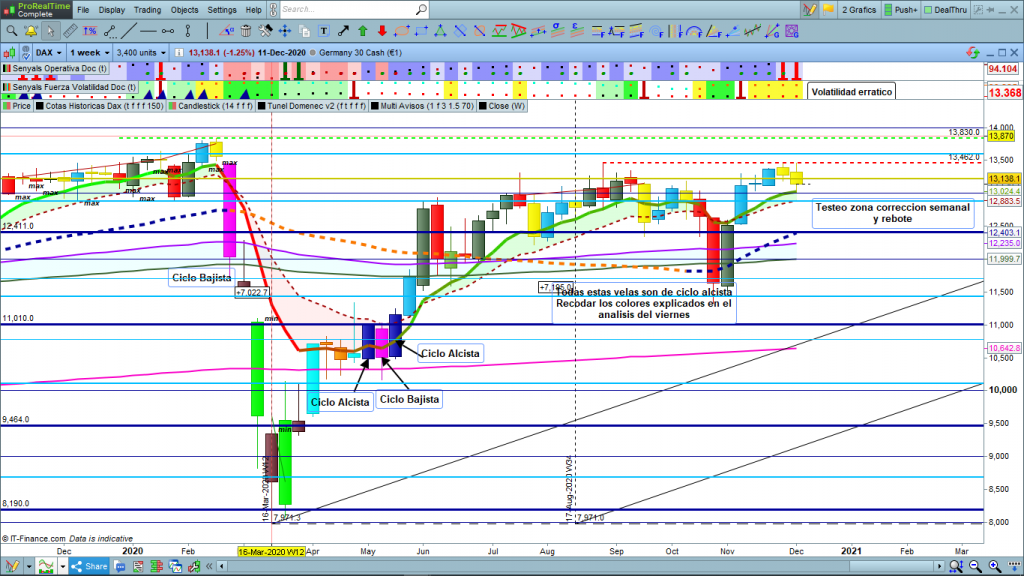Expand the 1 week timeframe dropdown
Image resolution: width=1024 pixels, height=576 pixels.
click(x=89, y=51)
